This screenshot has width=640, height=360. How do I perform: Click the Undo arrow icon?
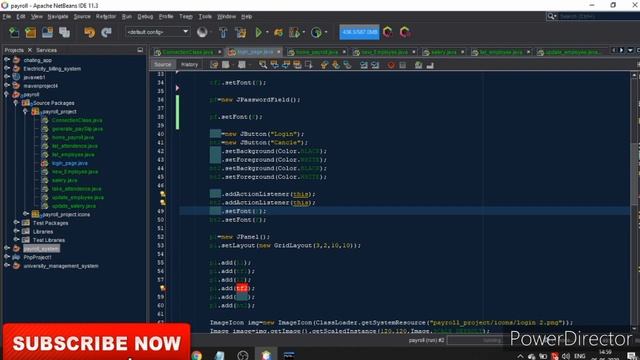click(x=89, y=32)
